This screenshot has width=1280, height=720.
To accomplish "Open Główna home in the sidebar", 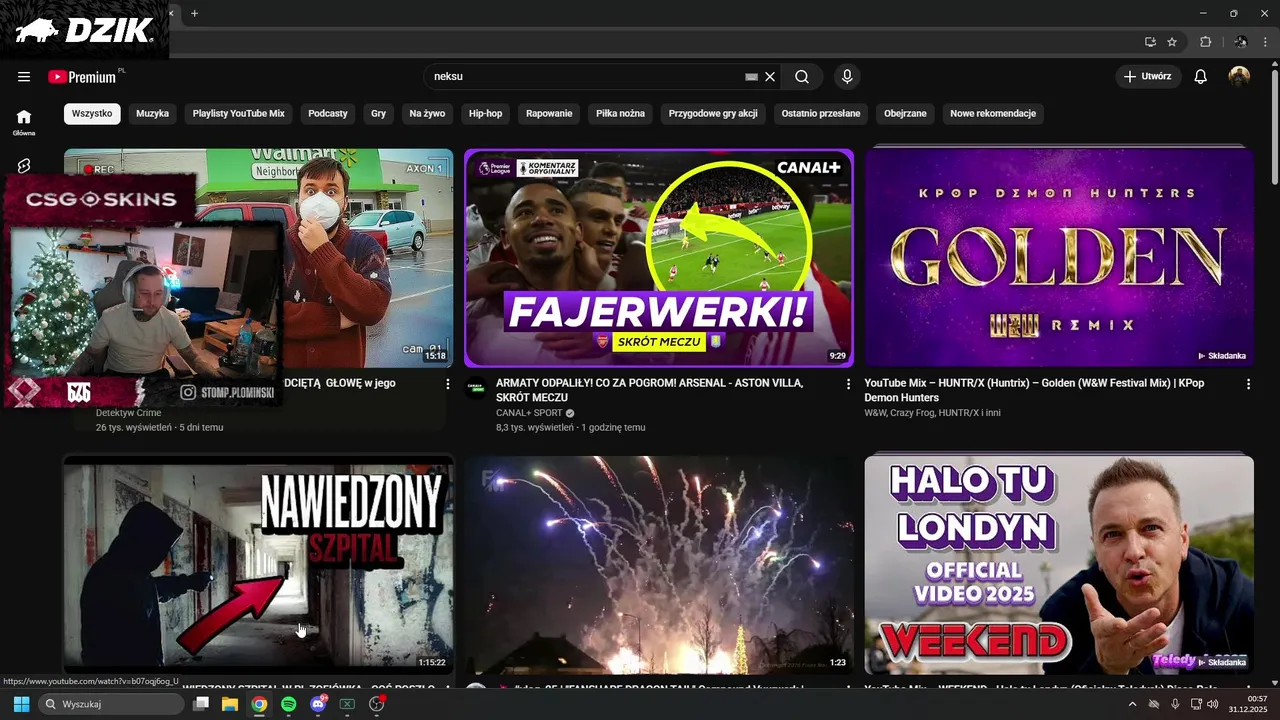I will [x=24, y=122].
